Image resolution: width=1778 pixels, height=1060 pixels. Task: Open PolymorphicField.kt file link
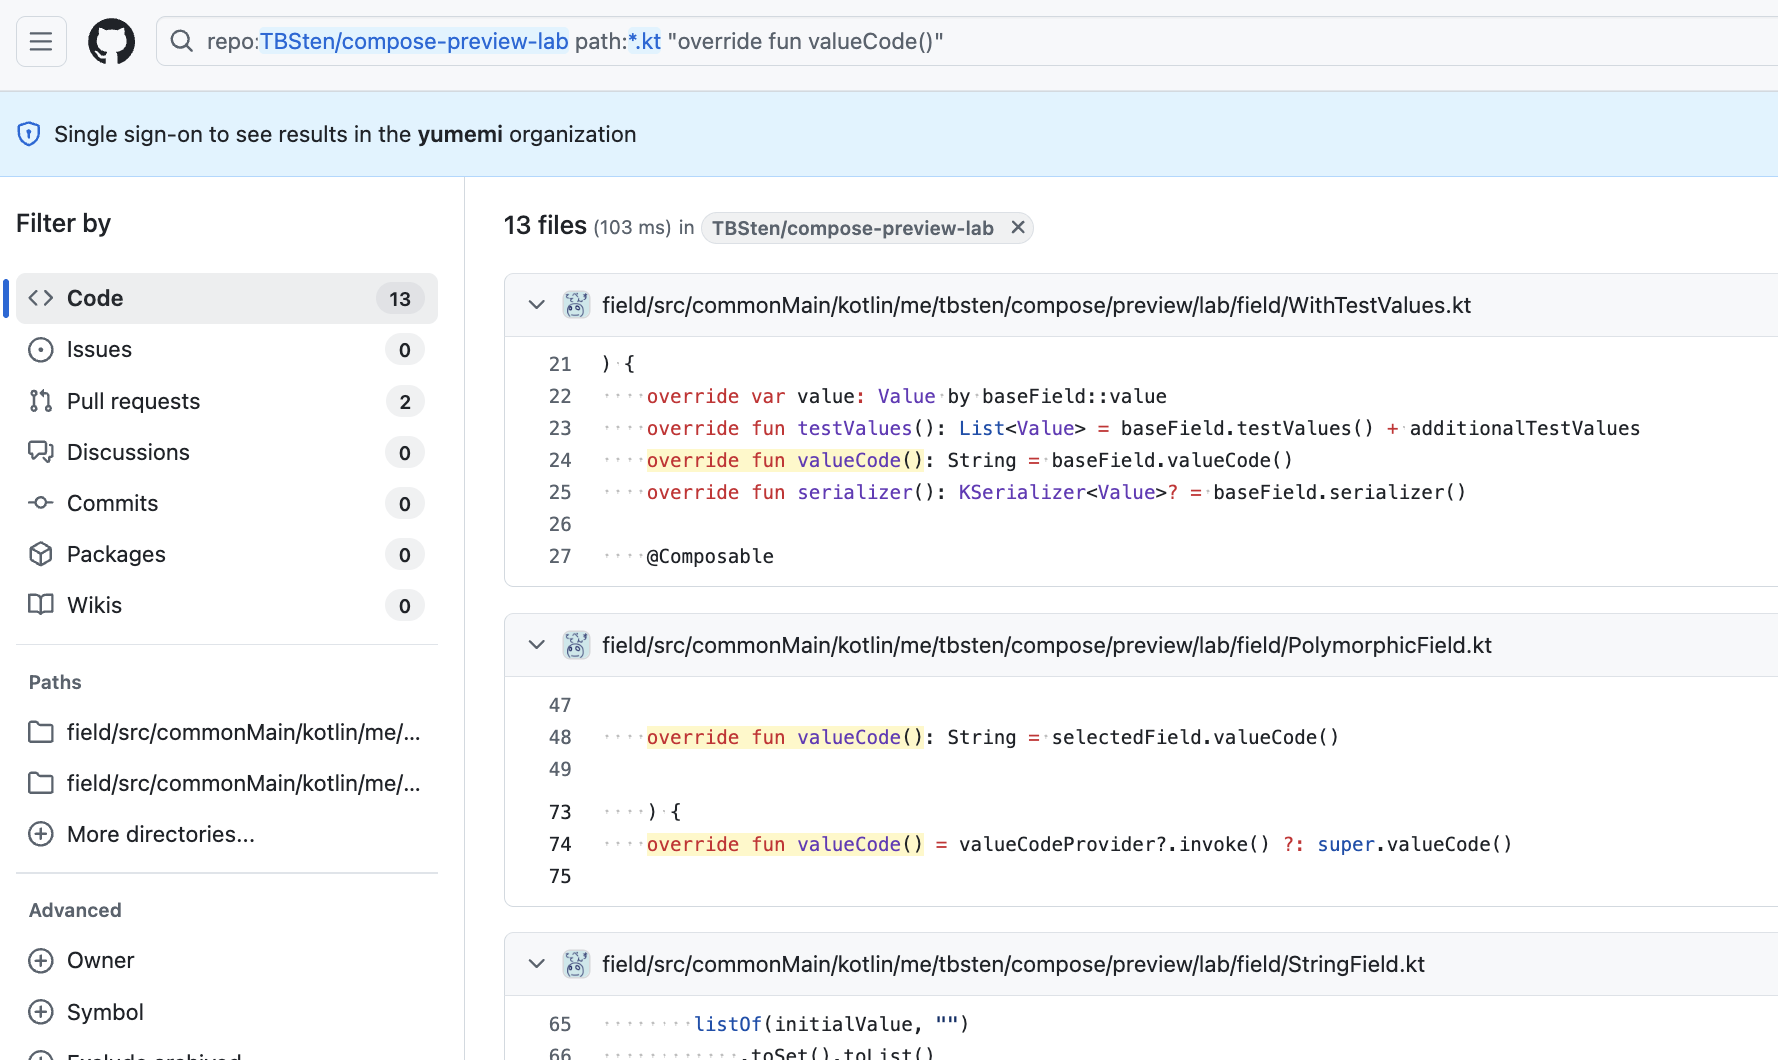point(1046,645)
